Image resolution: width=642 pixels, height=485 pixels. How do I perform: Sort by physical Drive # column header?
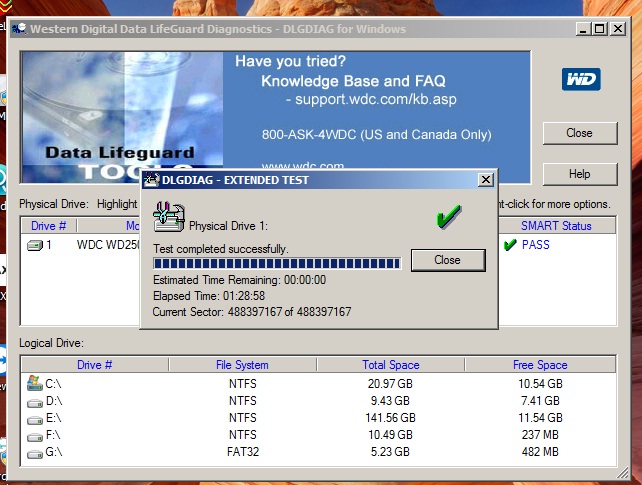point(49,226)
